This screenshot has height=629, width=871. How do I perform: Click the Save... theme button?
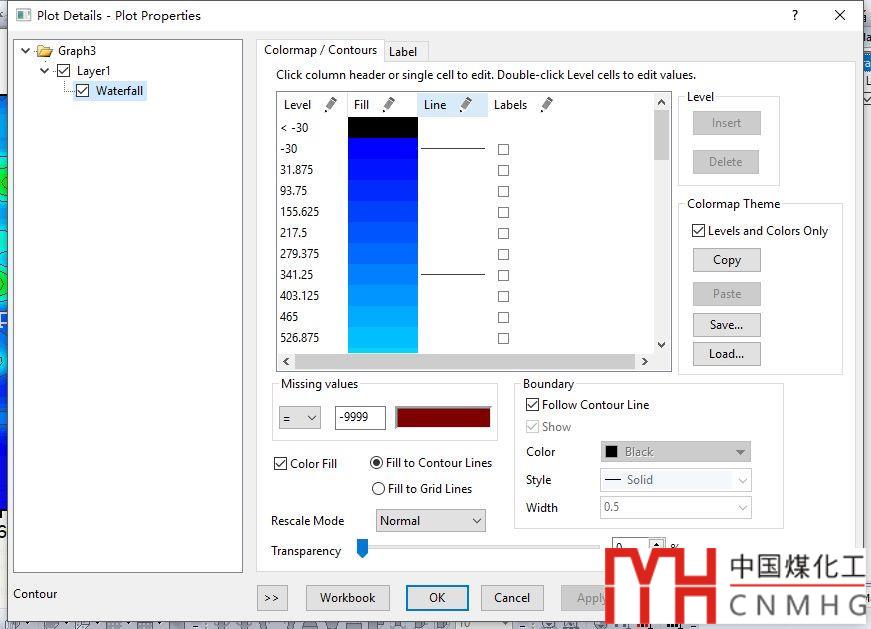coord(727,325)
